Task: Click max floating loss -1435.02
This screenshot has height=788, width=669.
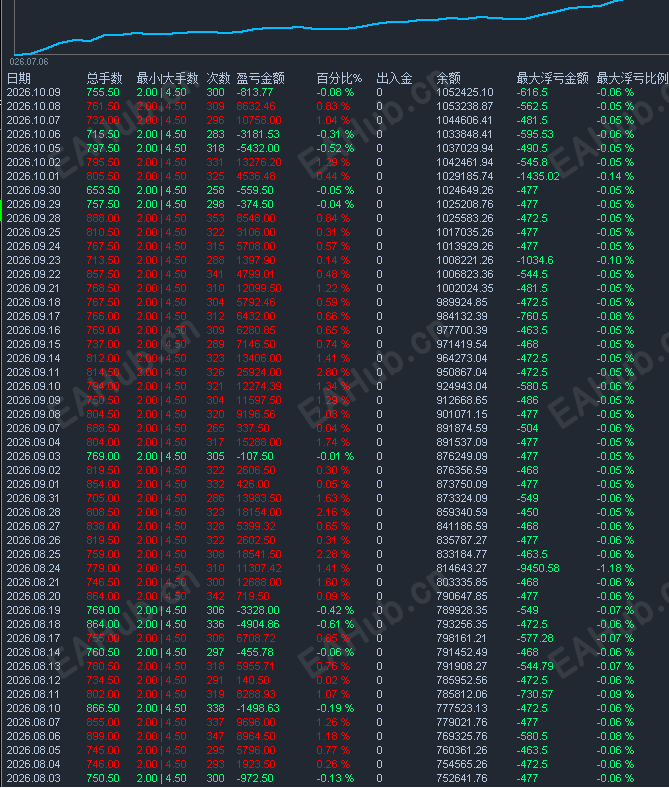Action: click(x=538, y=176)
